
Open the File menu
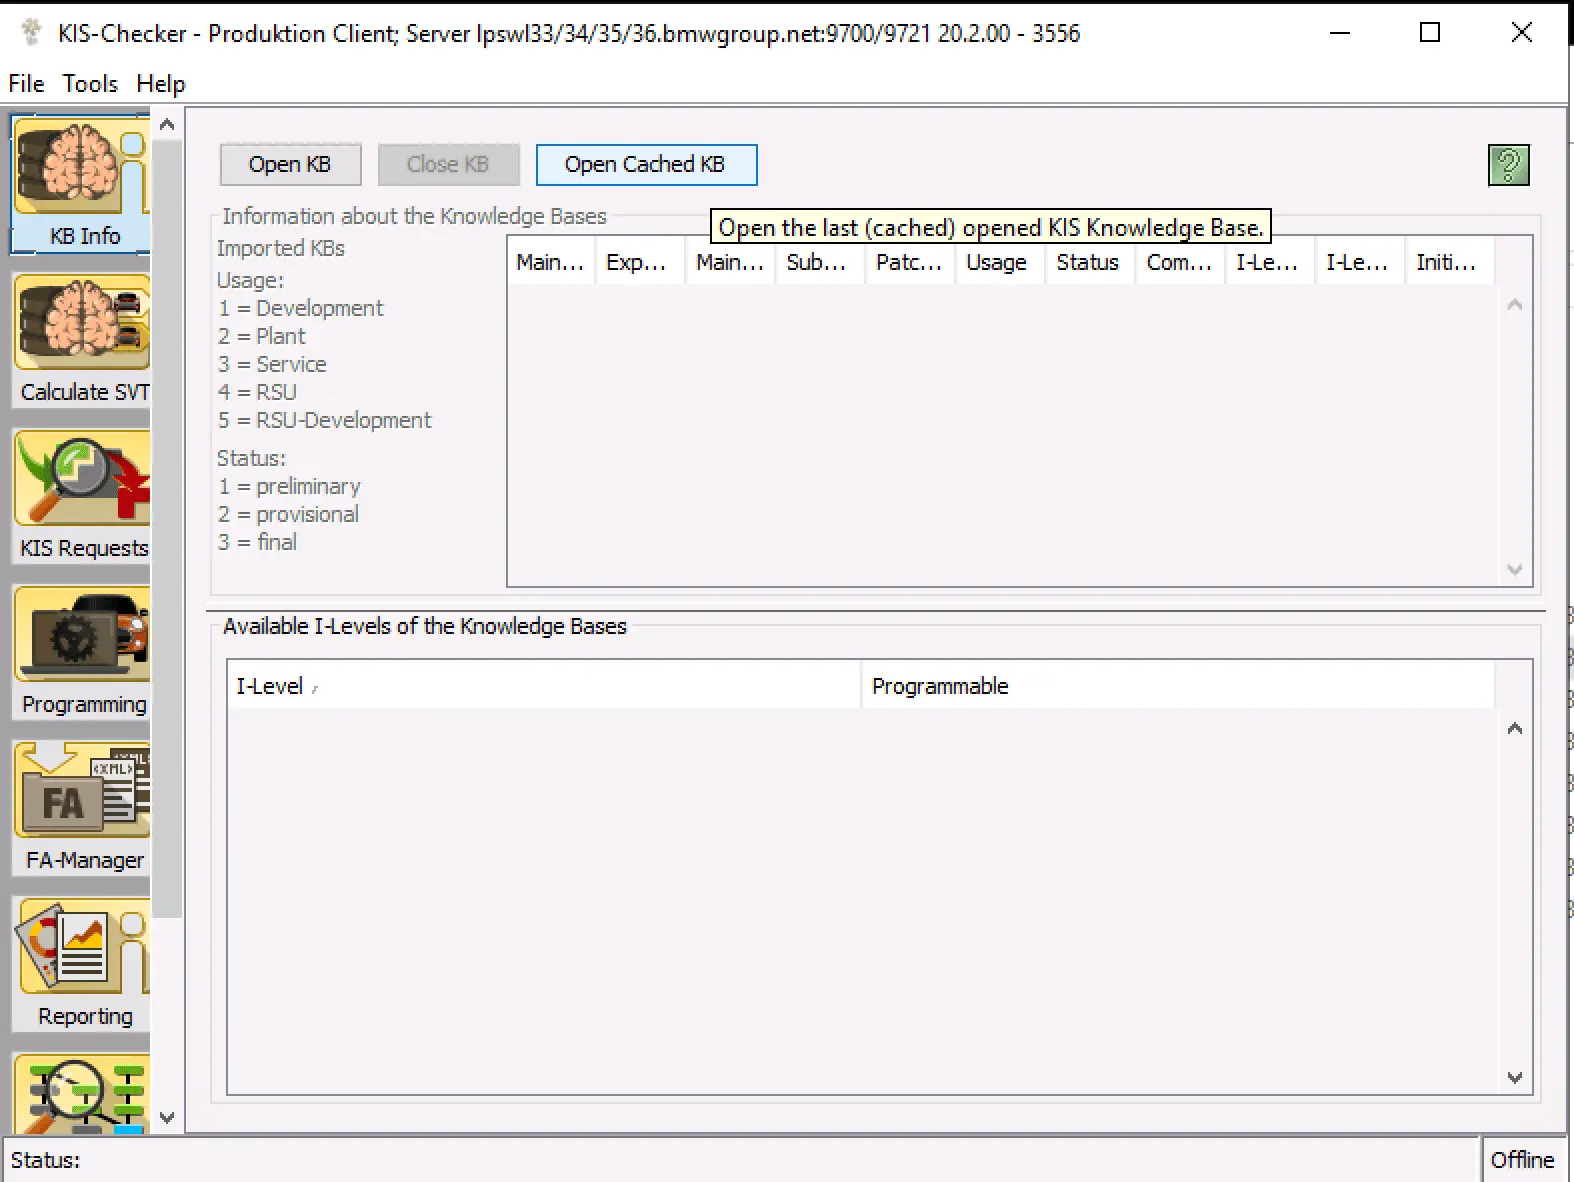coord(26,84)
